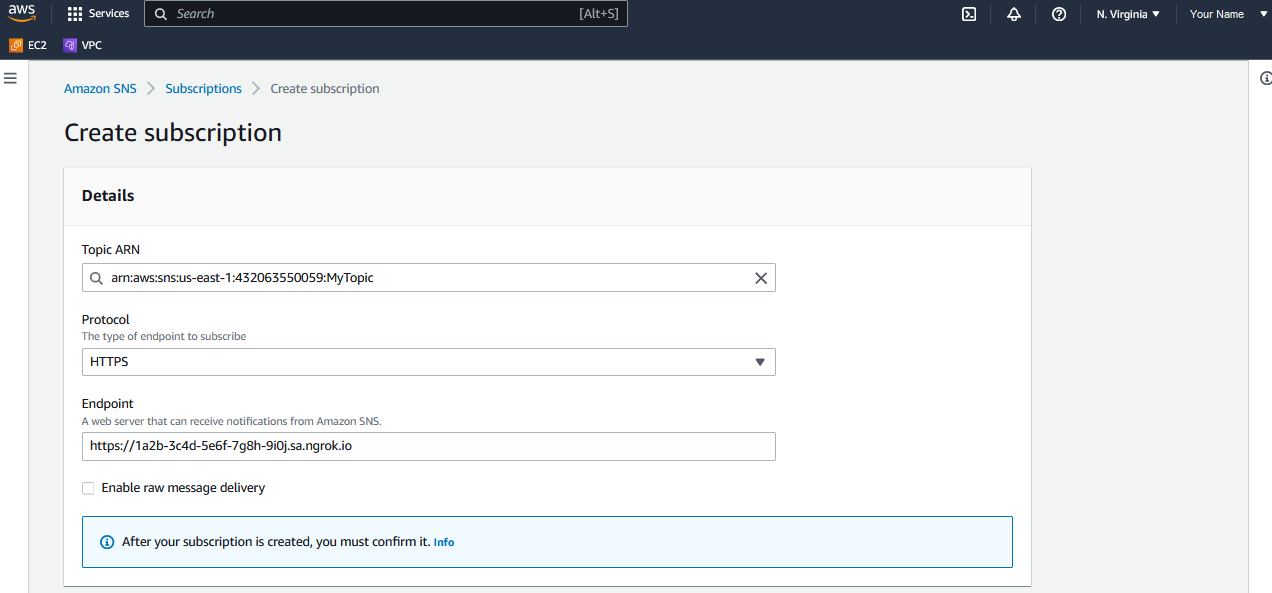
Task: Click 'The type of endpoint to subscribe' text
Action: [164, 336]
